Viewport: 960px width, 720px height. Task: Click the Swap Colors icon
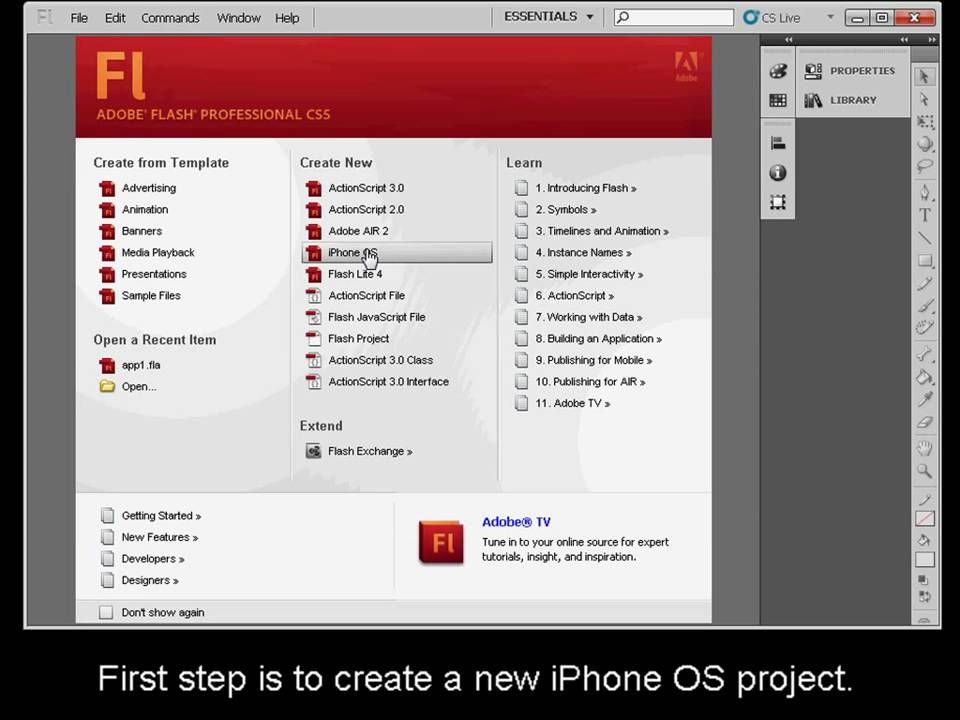tap(924, 596)
